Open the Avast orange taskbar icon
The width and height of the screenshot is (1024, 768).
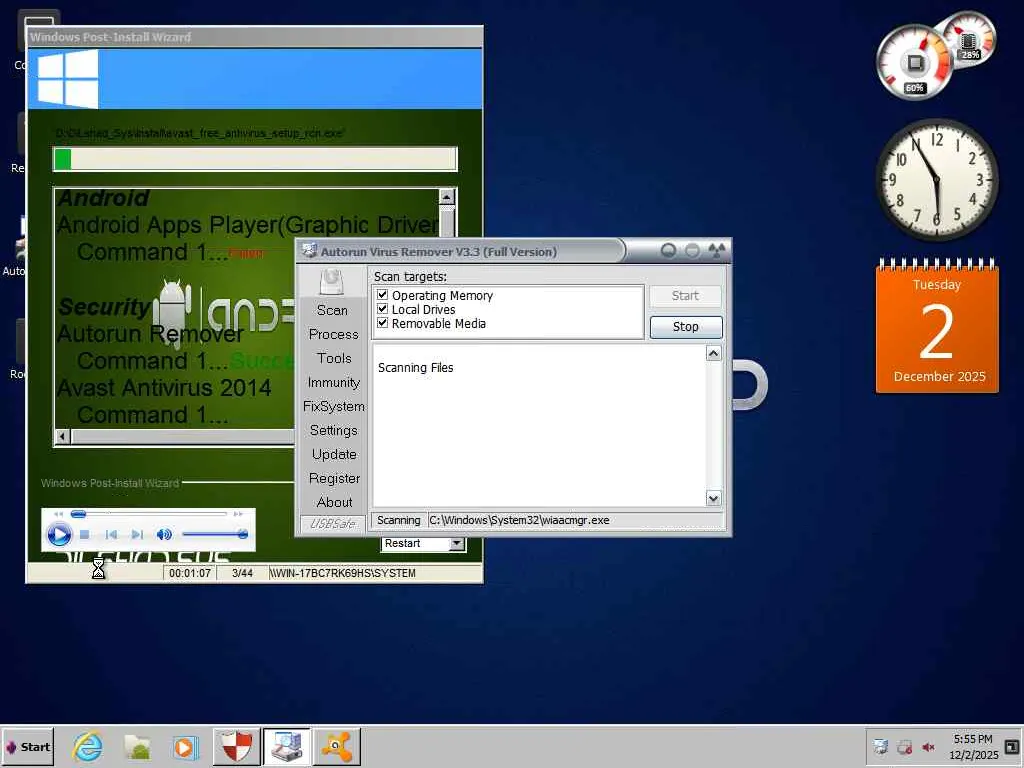tap(337, 746)
